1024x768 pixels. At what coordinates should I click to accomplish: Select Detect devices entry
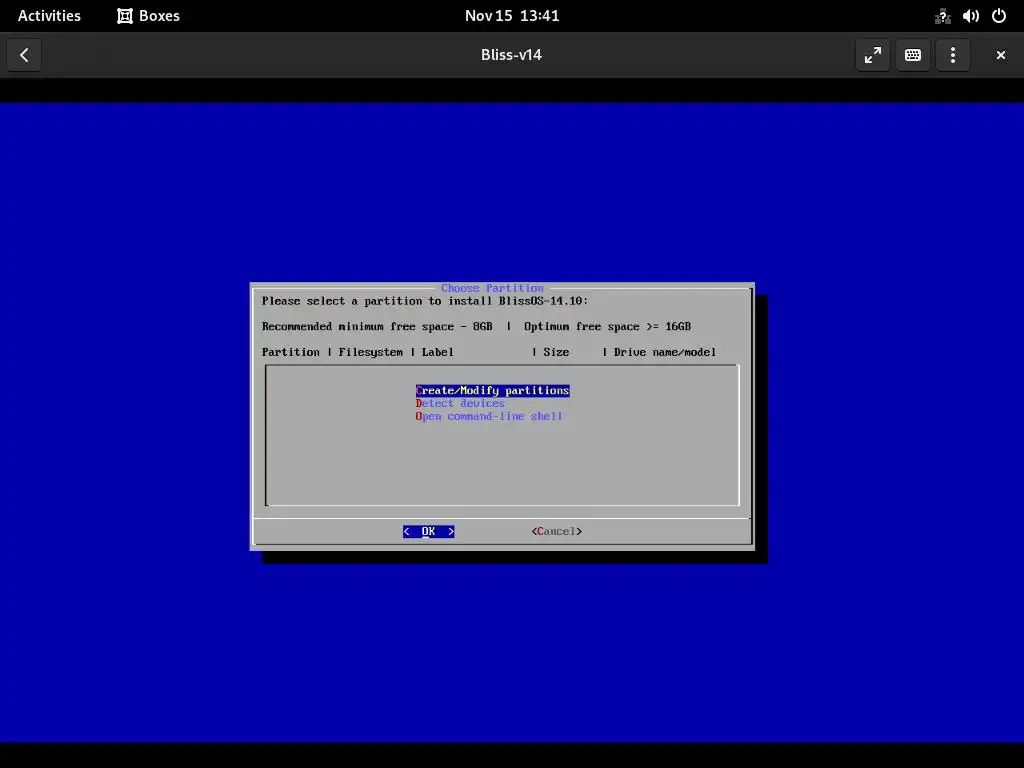[x=460, y=404]
